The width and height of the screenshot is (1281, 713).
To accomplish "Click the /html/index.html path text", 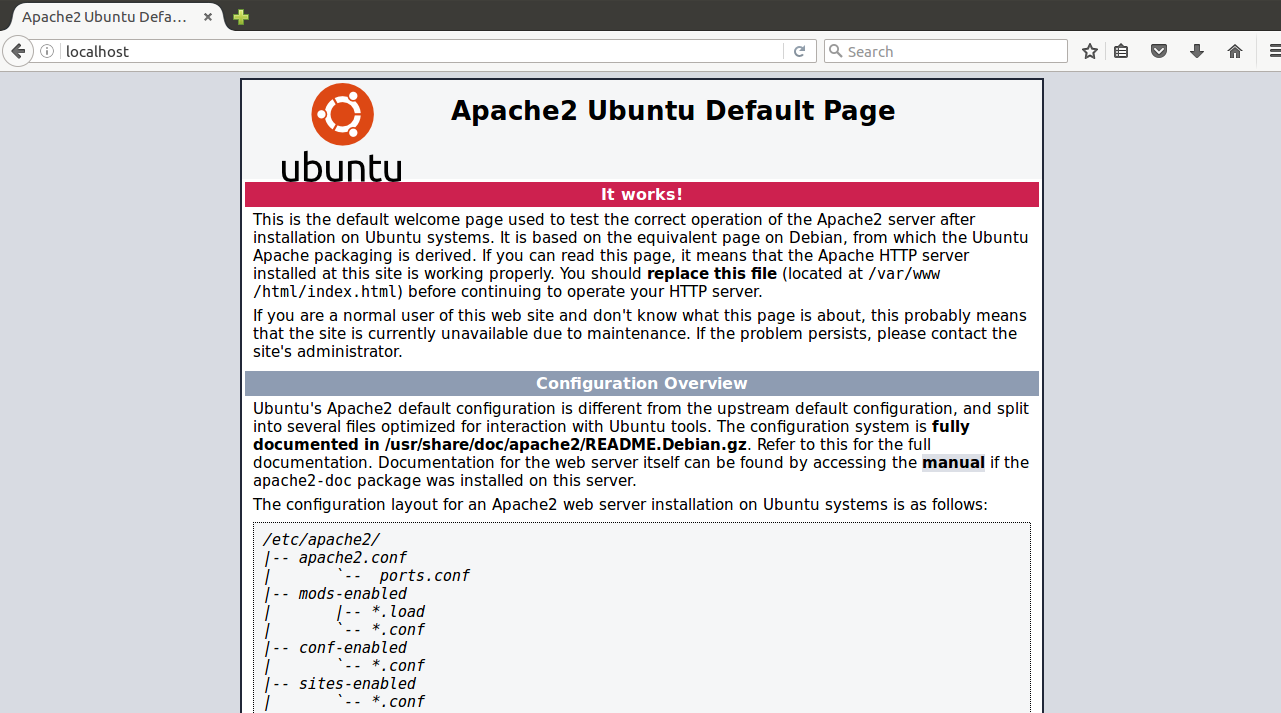I will 327,292.
